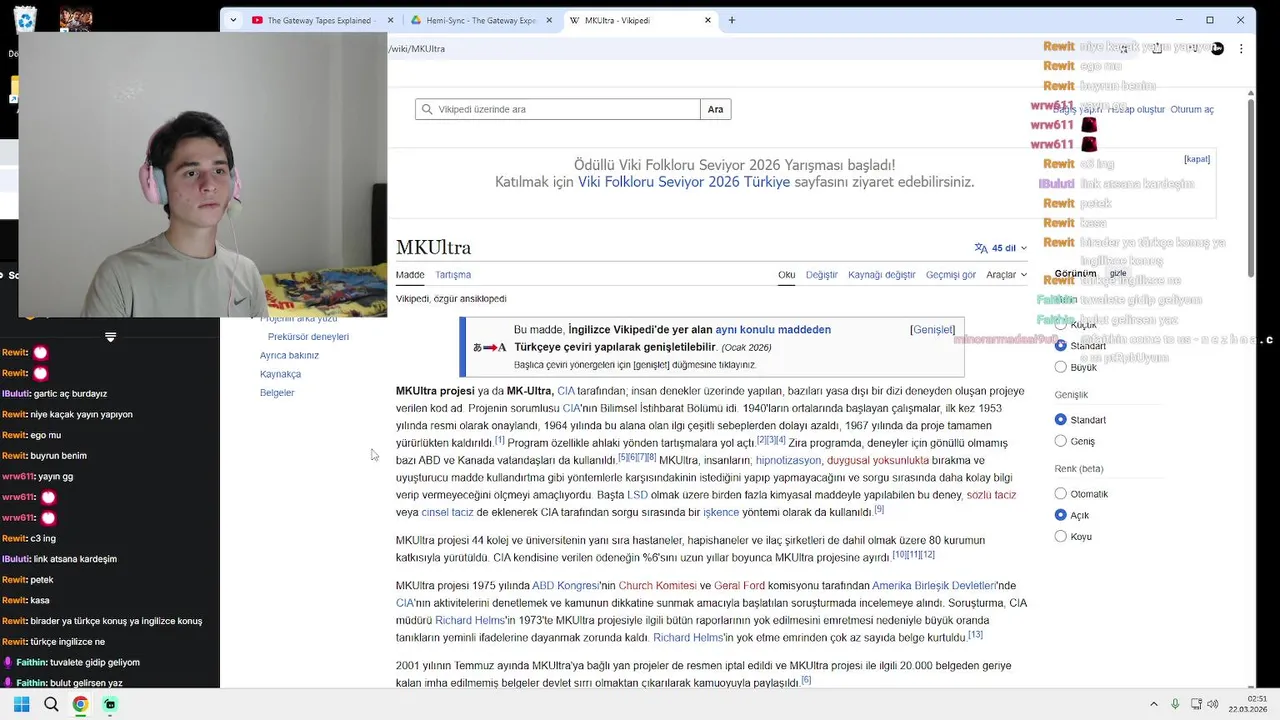Select Otomatik color radio button

pos(1061,494)
